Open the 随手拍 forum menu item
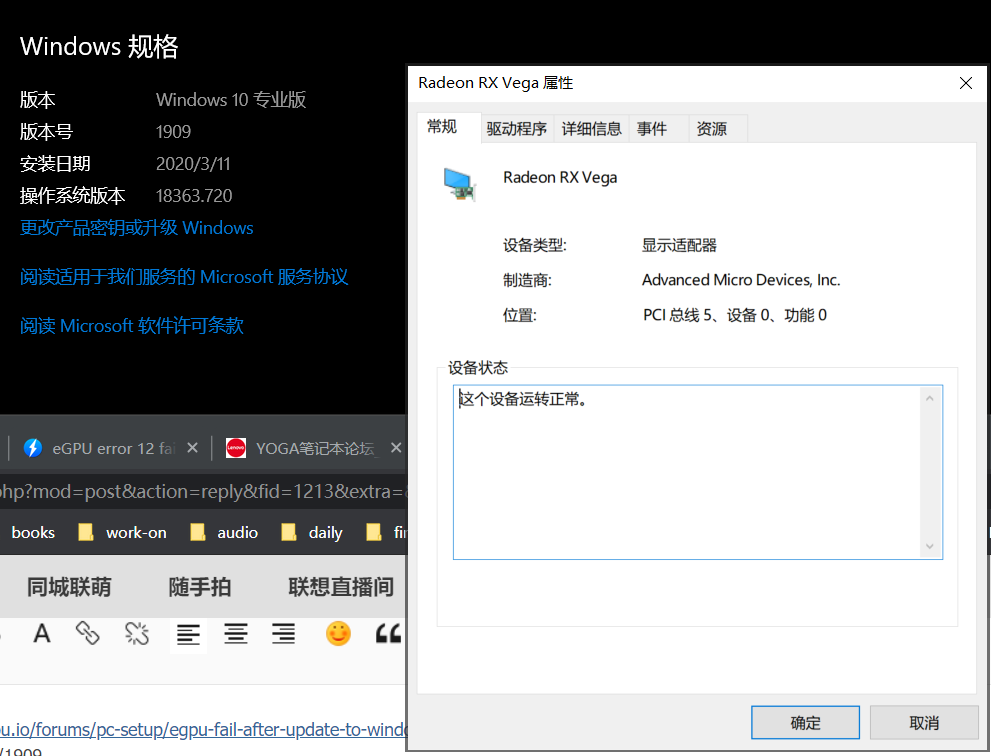991x756 pixels. click(x=200, y=587)
